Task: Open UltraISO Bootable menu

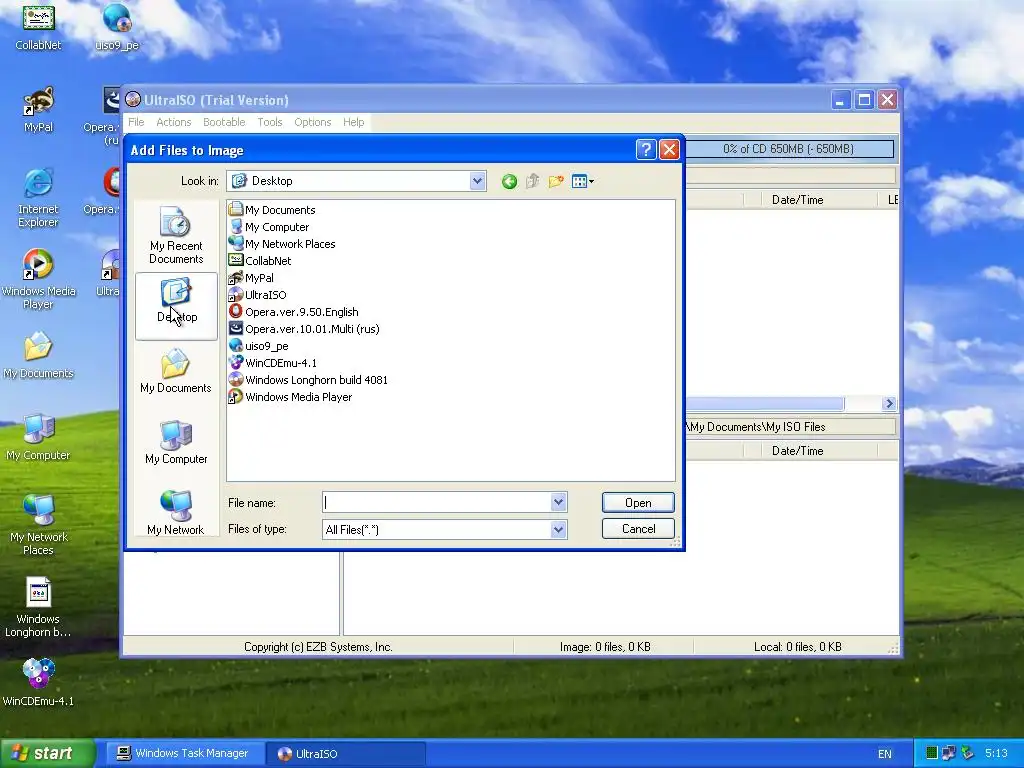Action: point(224,122)
